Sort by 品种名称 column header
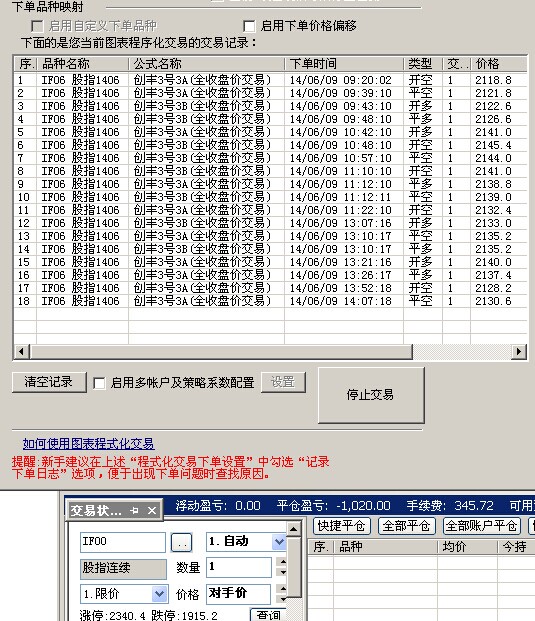 point(83,64)
